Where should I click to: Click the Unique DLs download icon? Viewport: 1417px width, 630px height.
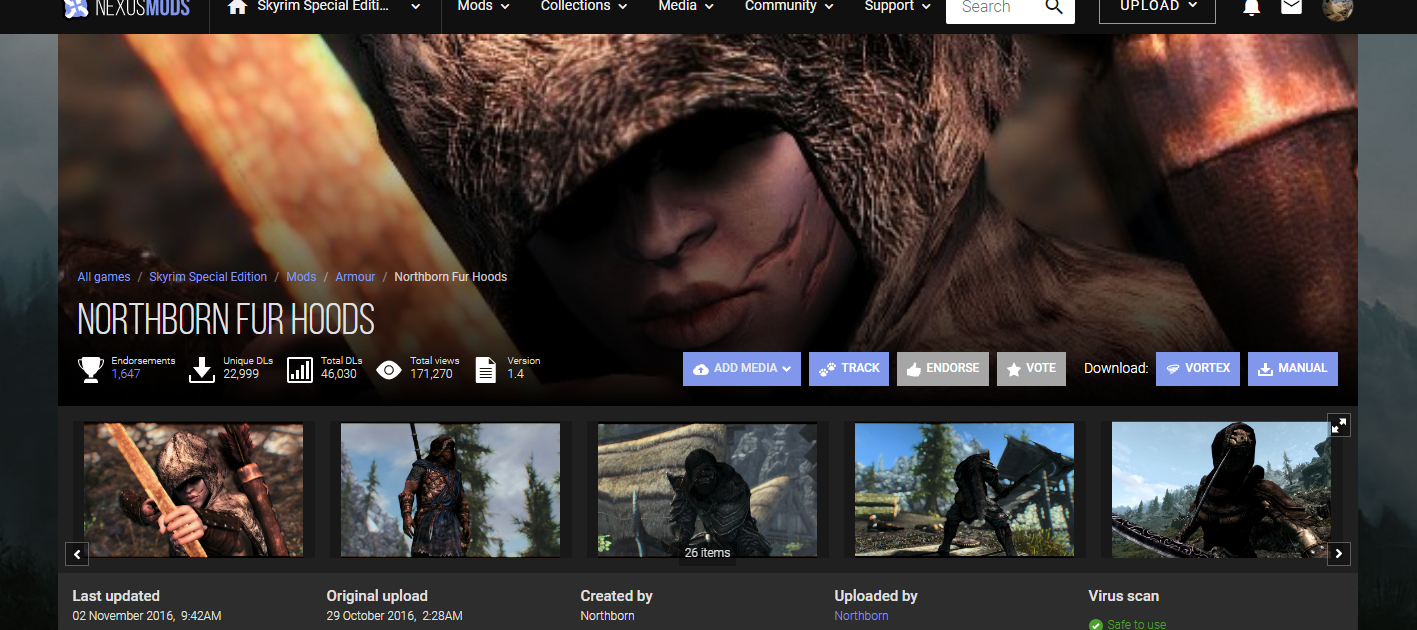click(x=202, y=370)
